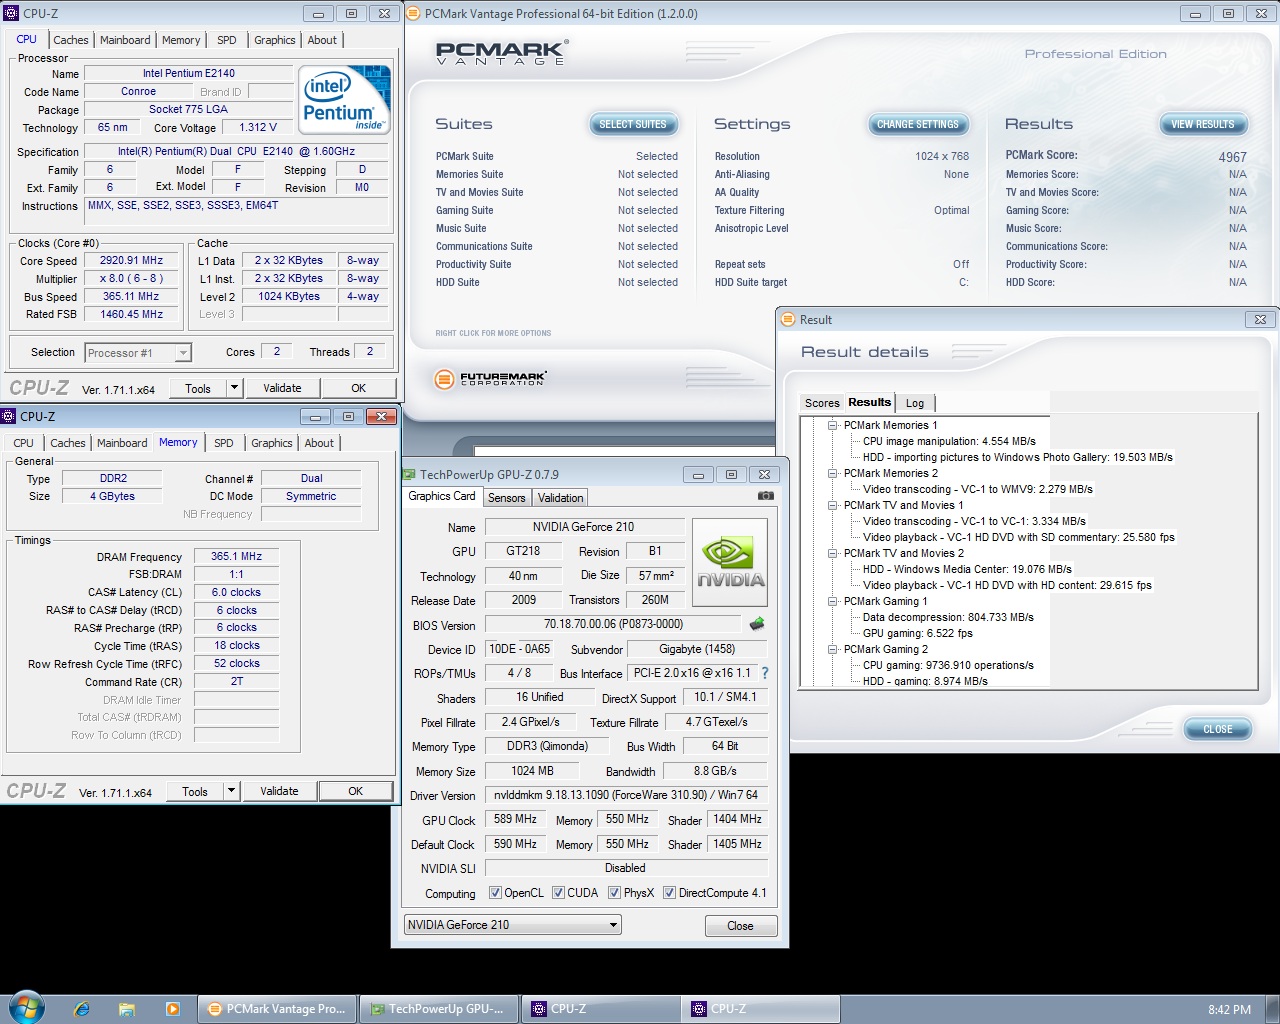Image resolution: width=1280 pixels, height=1024 pixels.
Task: Toggle the PhysX checkbox
Action: [x=614, y=893]
